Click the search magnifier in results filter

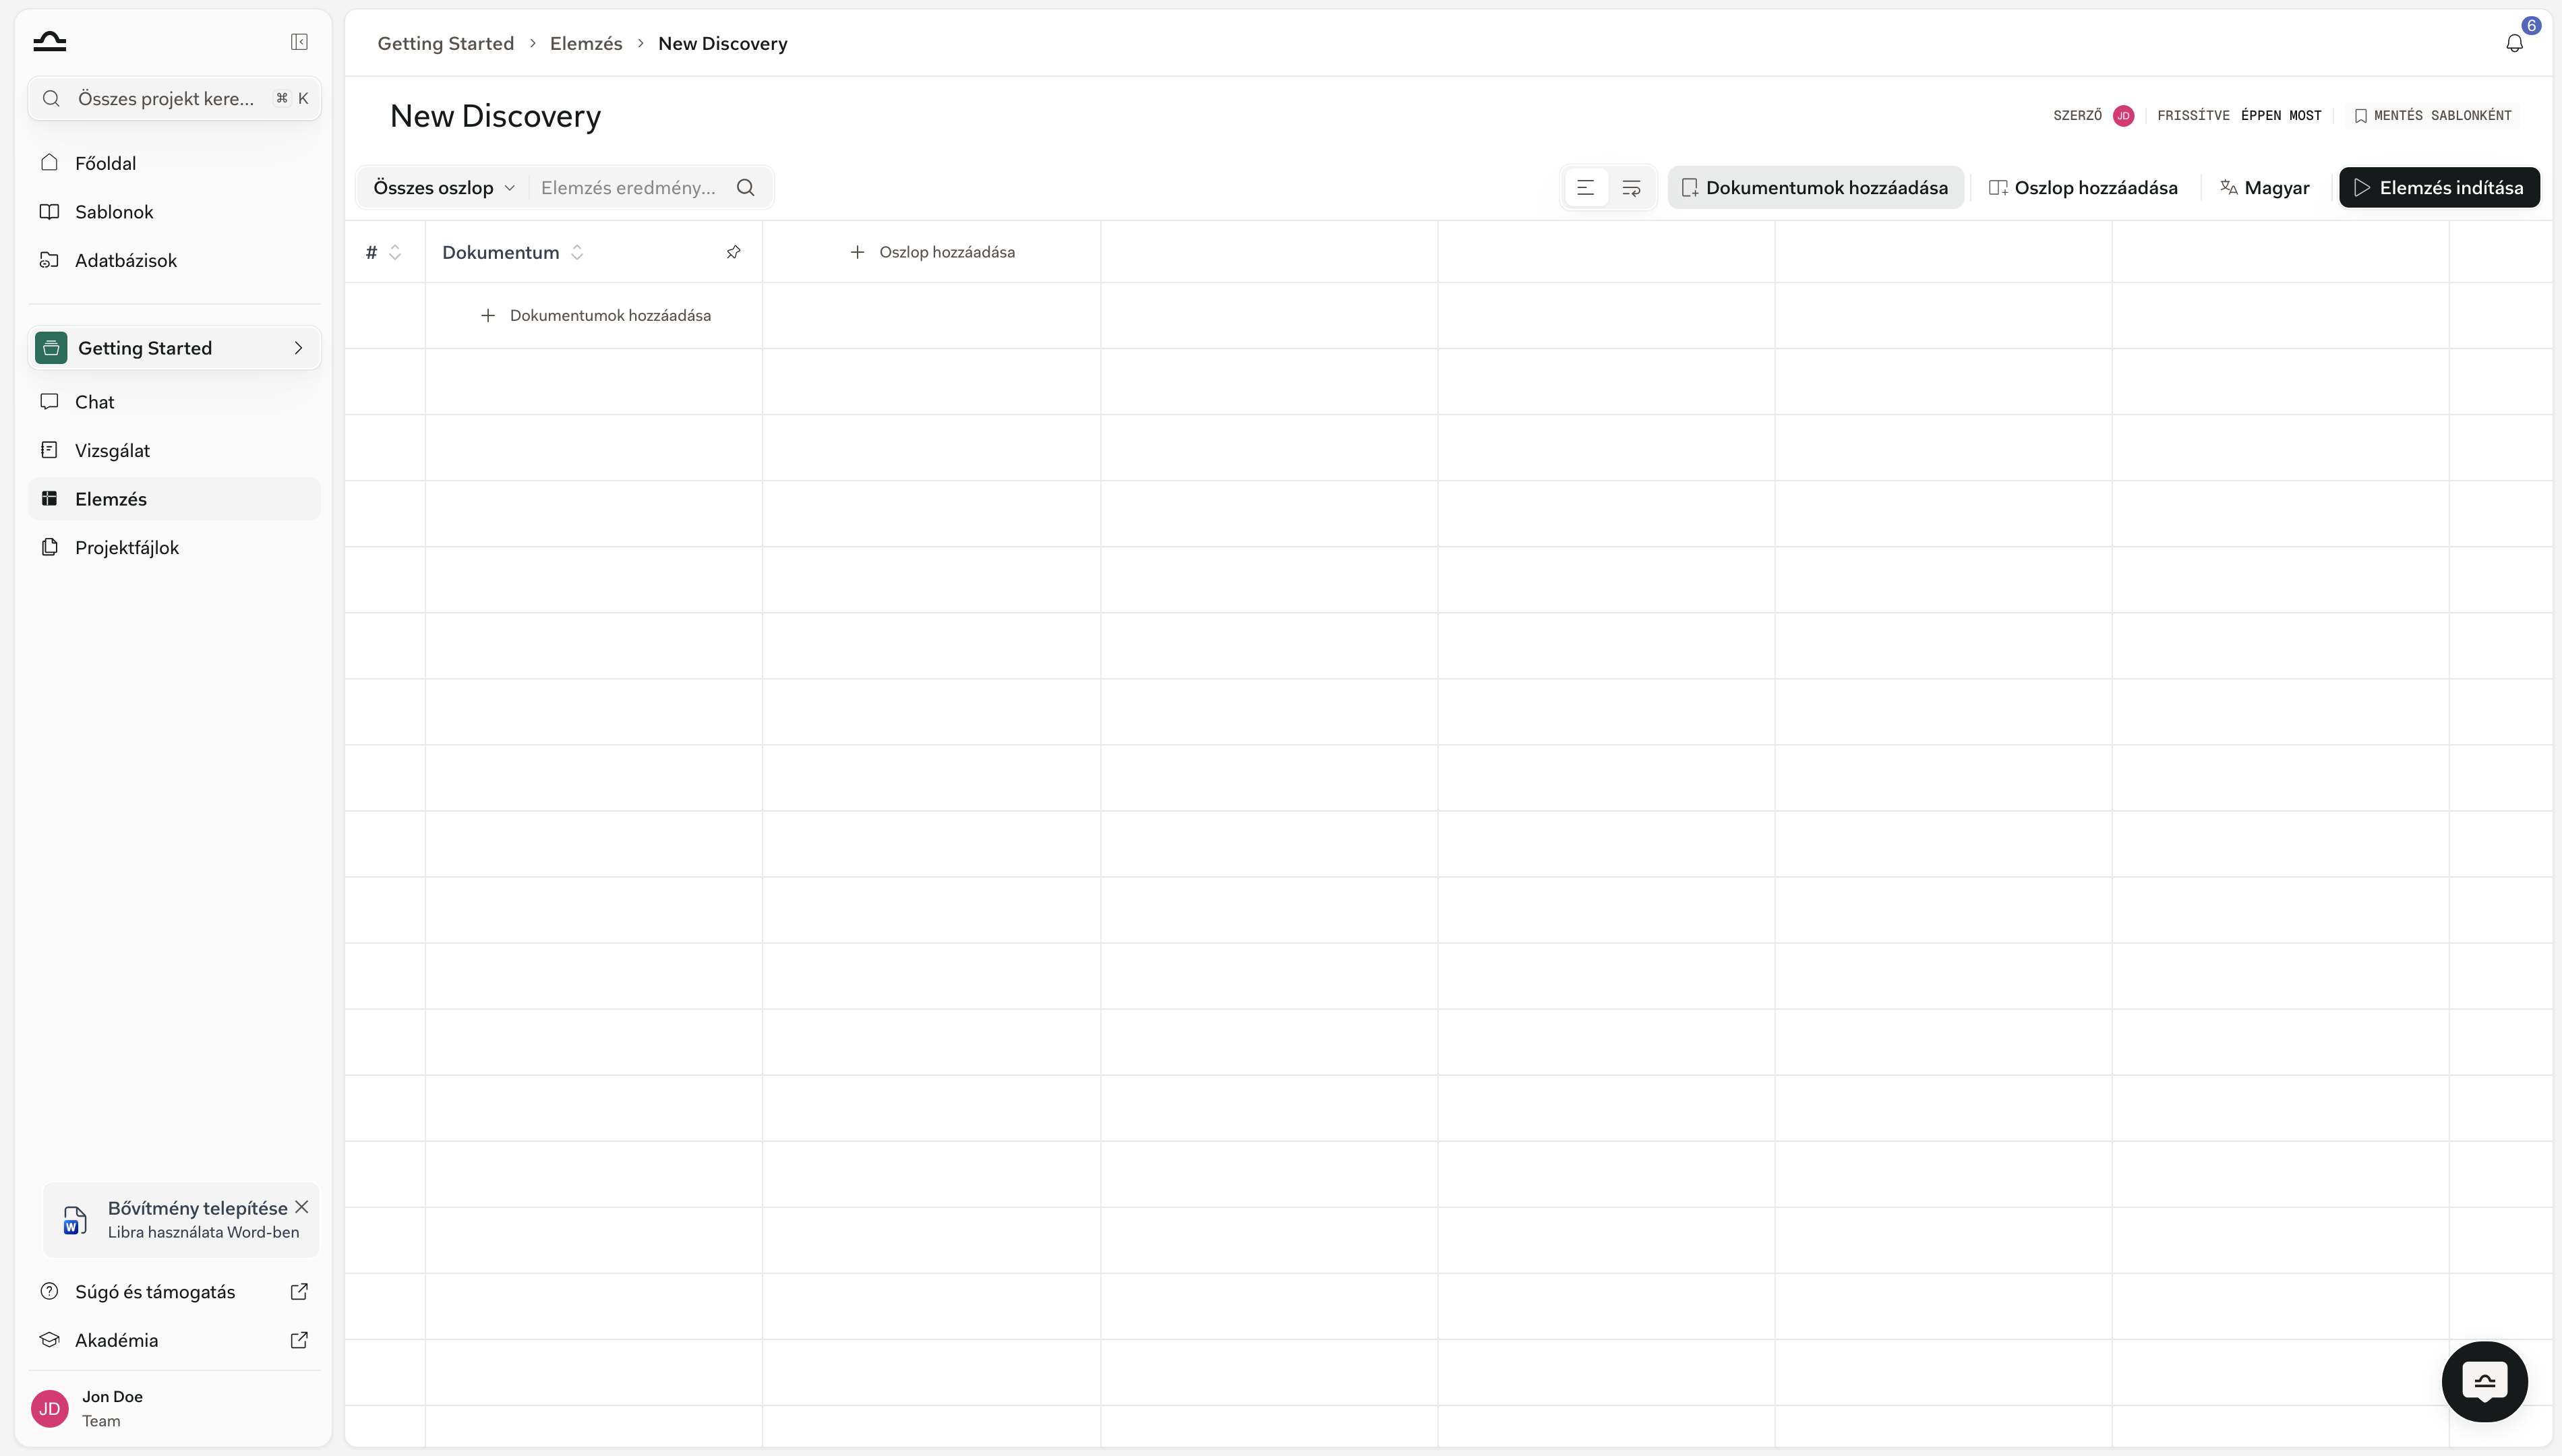coord(745,188)
